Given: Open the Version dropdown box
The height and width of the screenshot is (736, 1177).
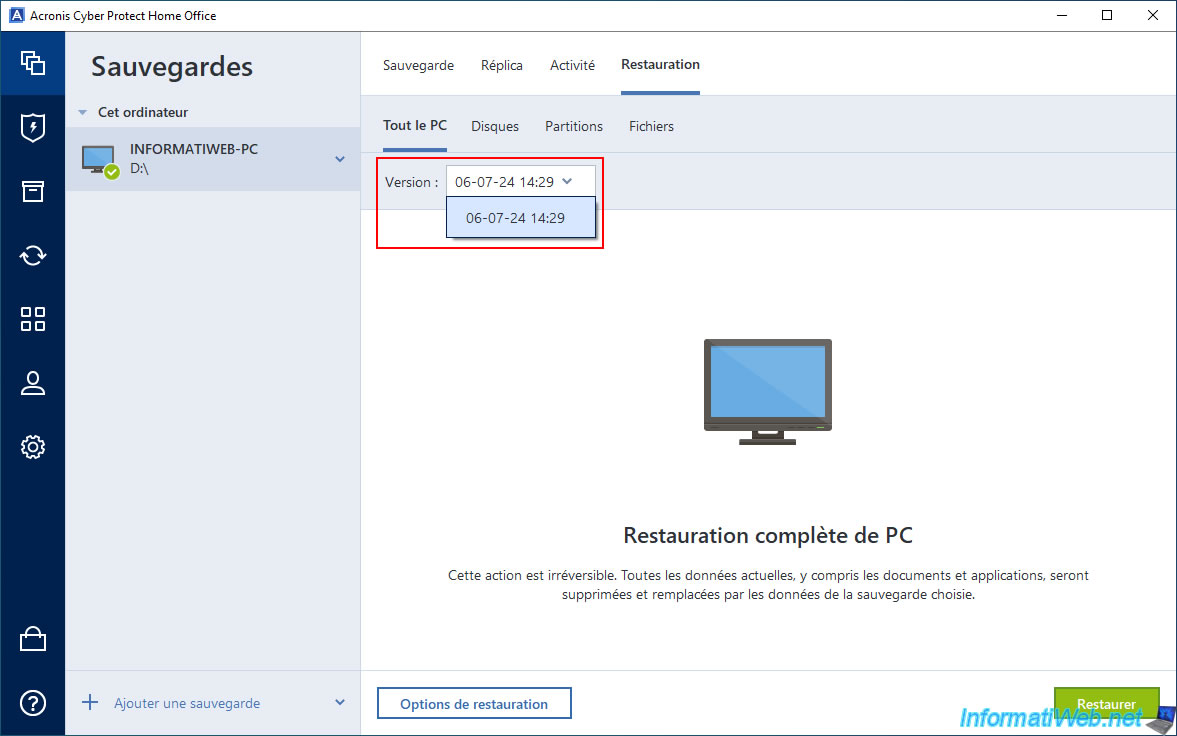Looking at the screenshot, I should pyautogui.click(x=520, y=182).
